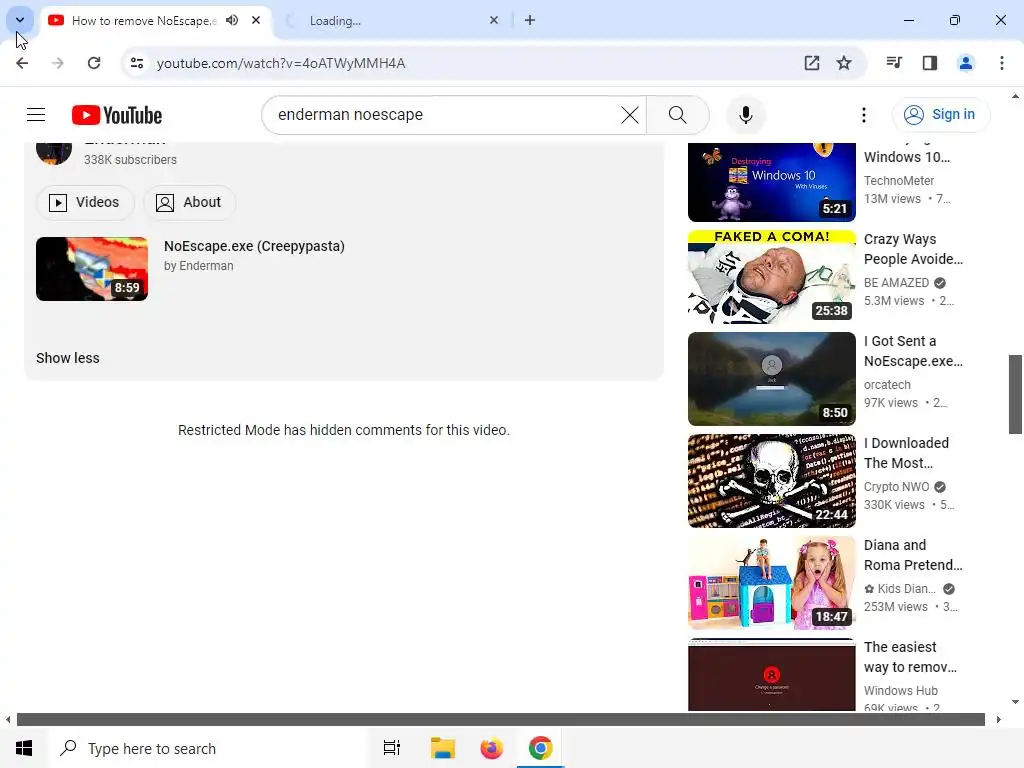Open 'Diana and Roma Pretend...' title

[x=913, y=554]
